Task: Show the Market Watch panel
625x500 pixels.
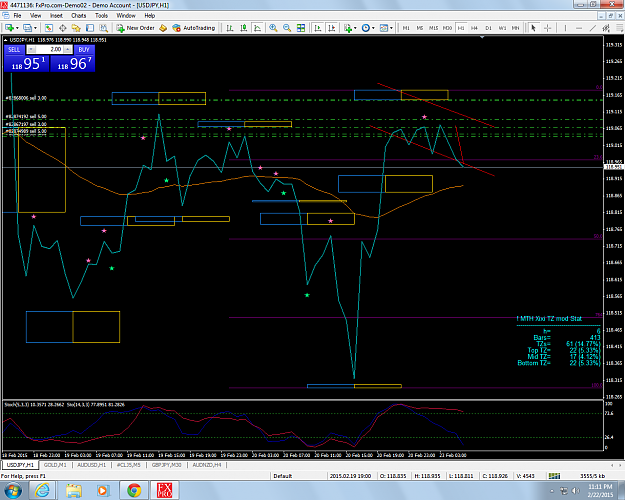Action: click(x=48, y=28)
